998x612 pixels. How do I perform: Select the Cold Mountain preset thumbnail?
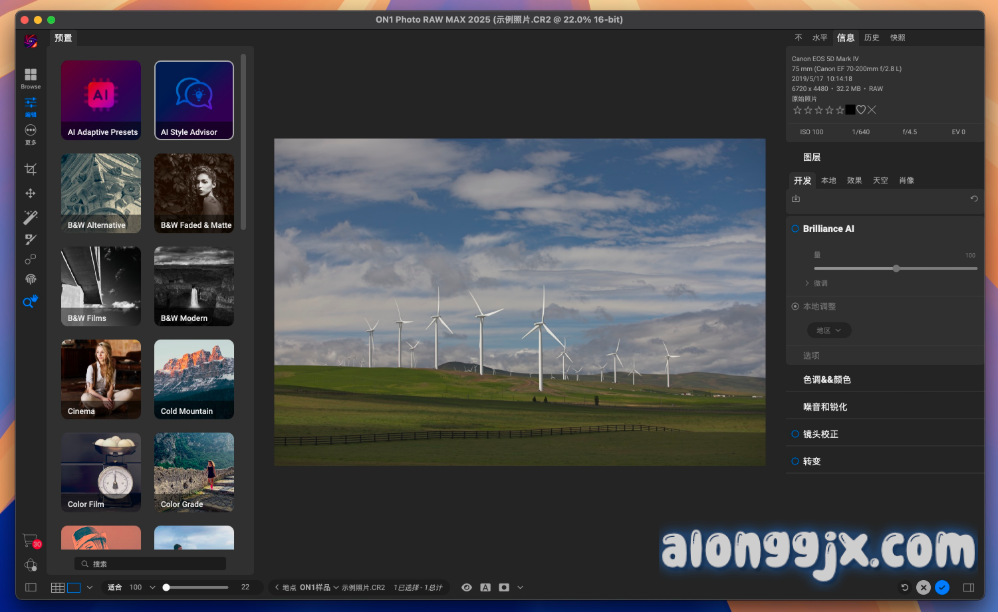coord(194,379)
